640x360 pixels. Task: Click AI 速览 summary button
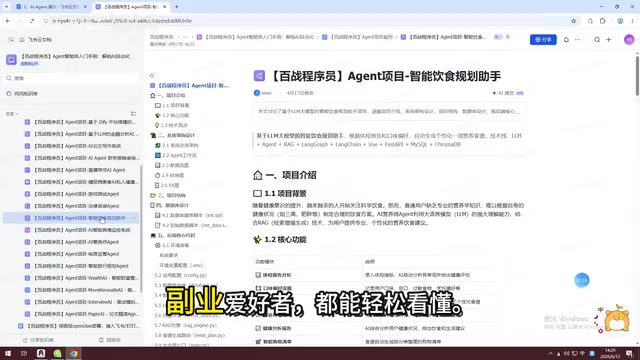508,93
